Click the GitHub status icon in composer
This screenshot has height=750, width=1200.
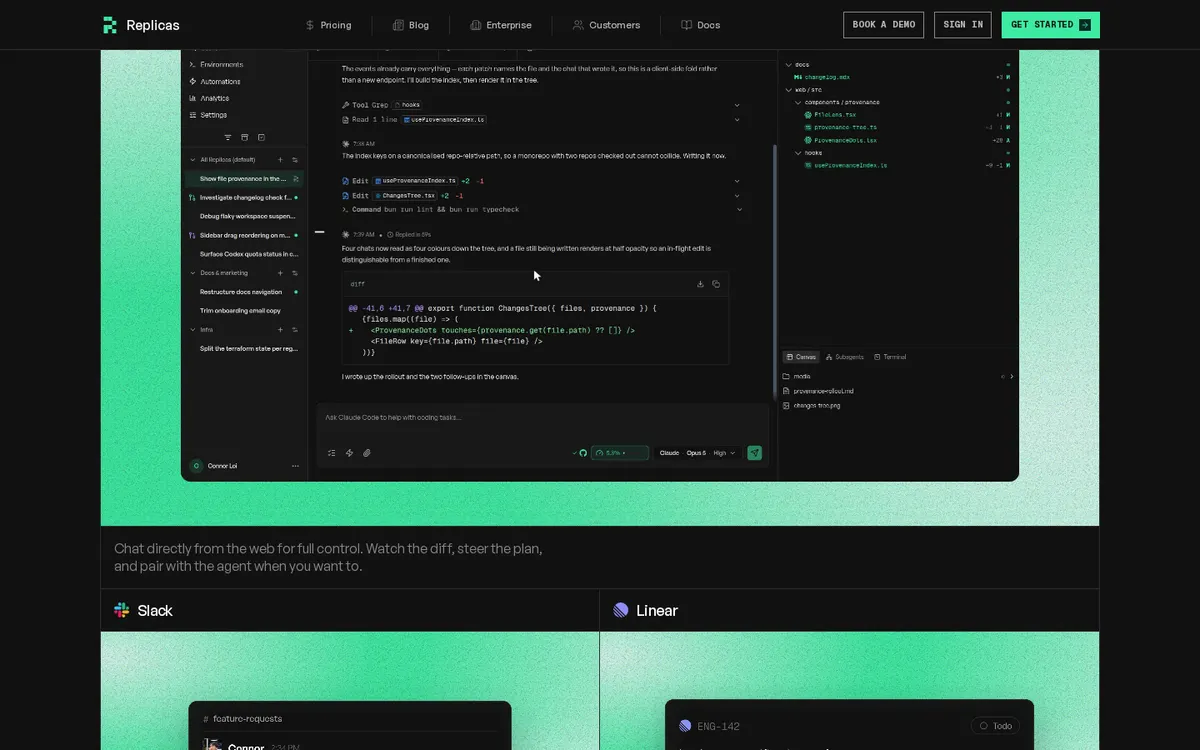tap(583, 453)
